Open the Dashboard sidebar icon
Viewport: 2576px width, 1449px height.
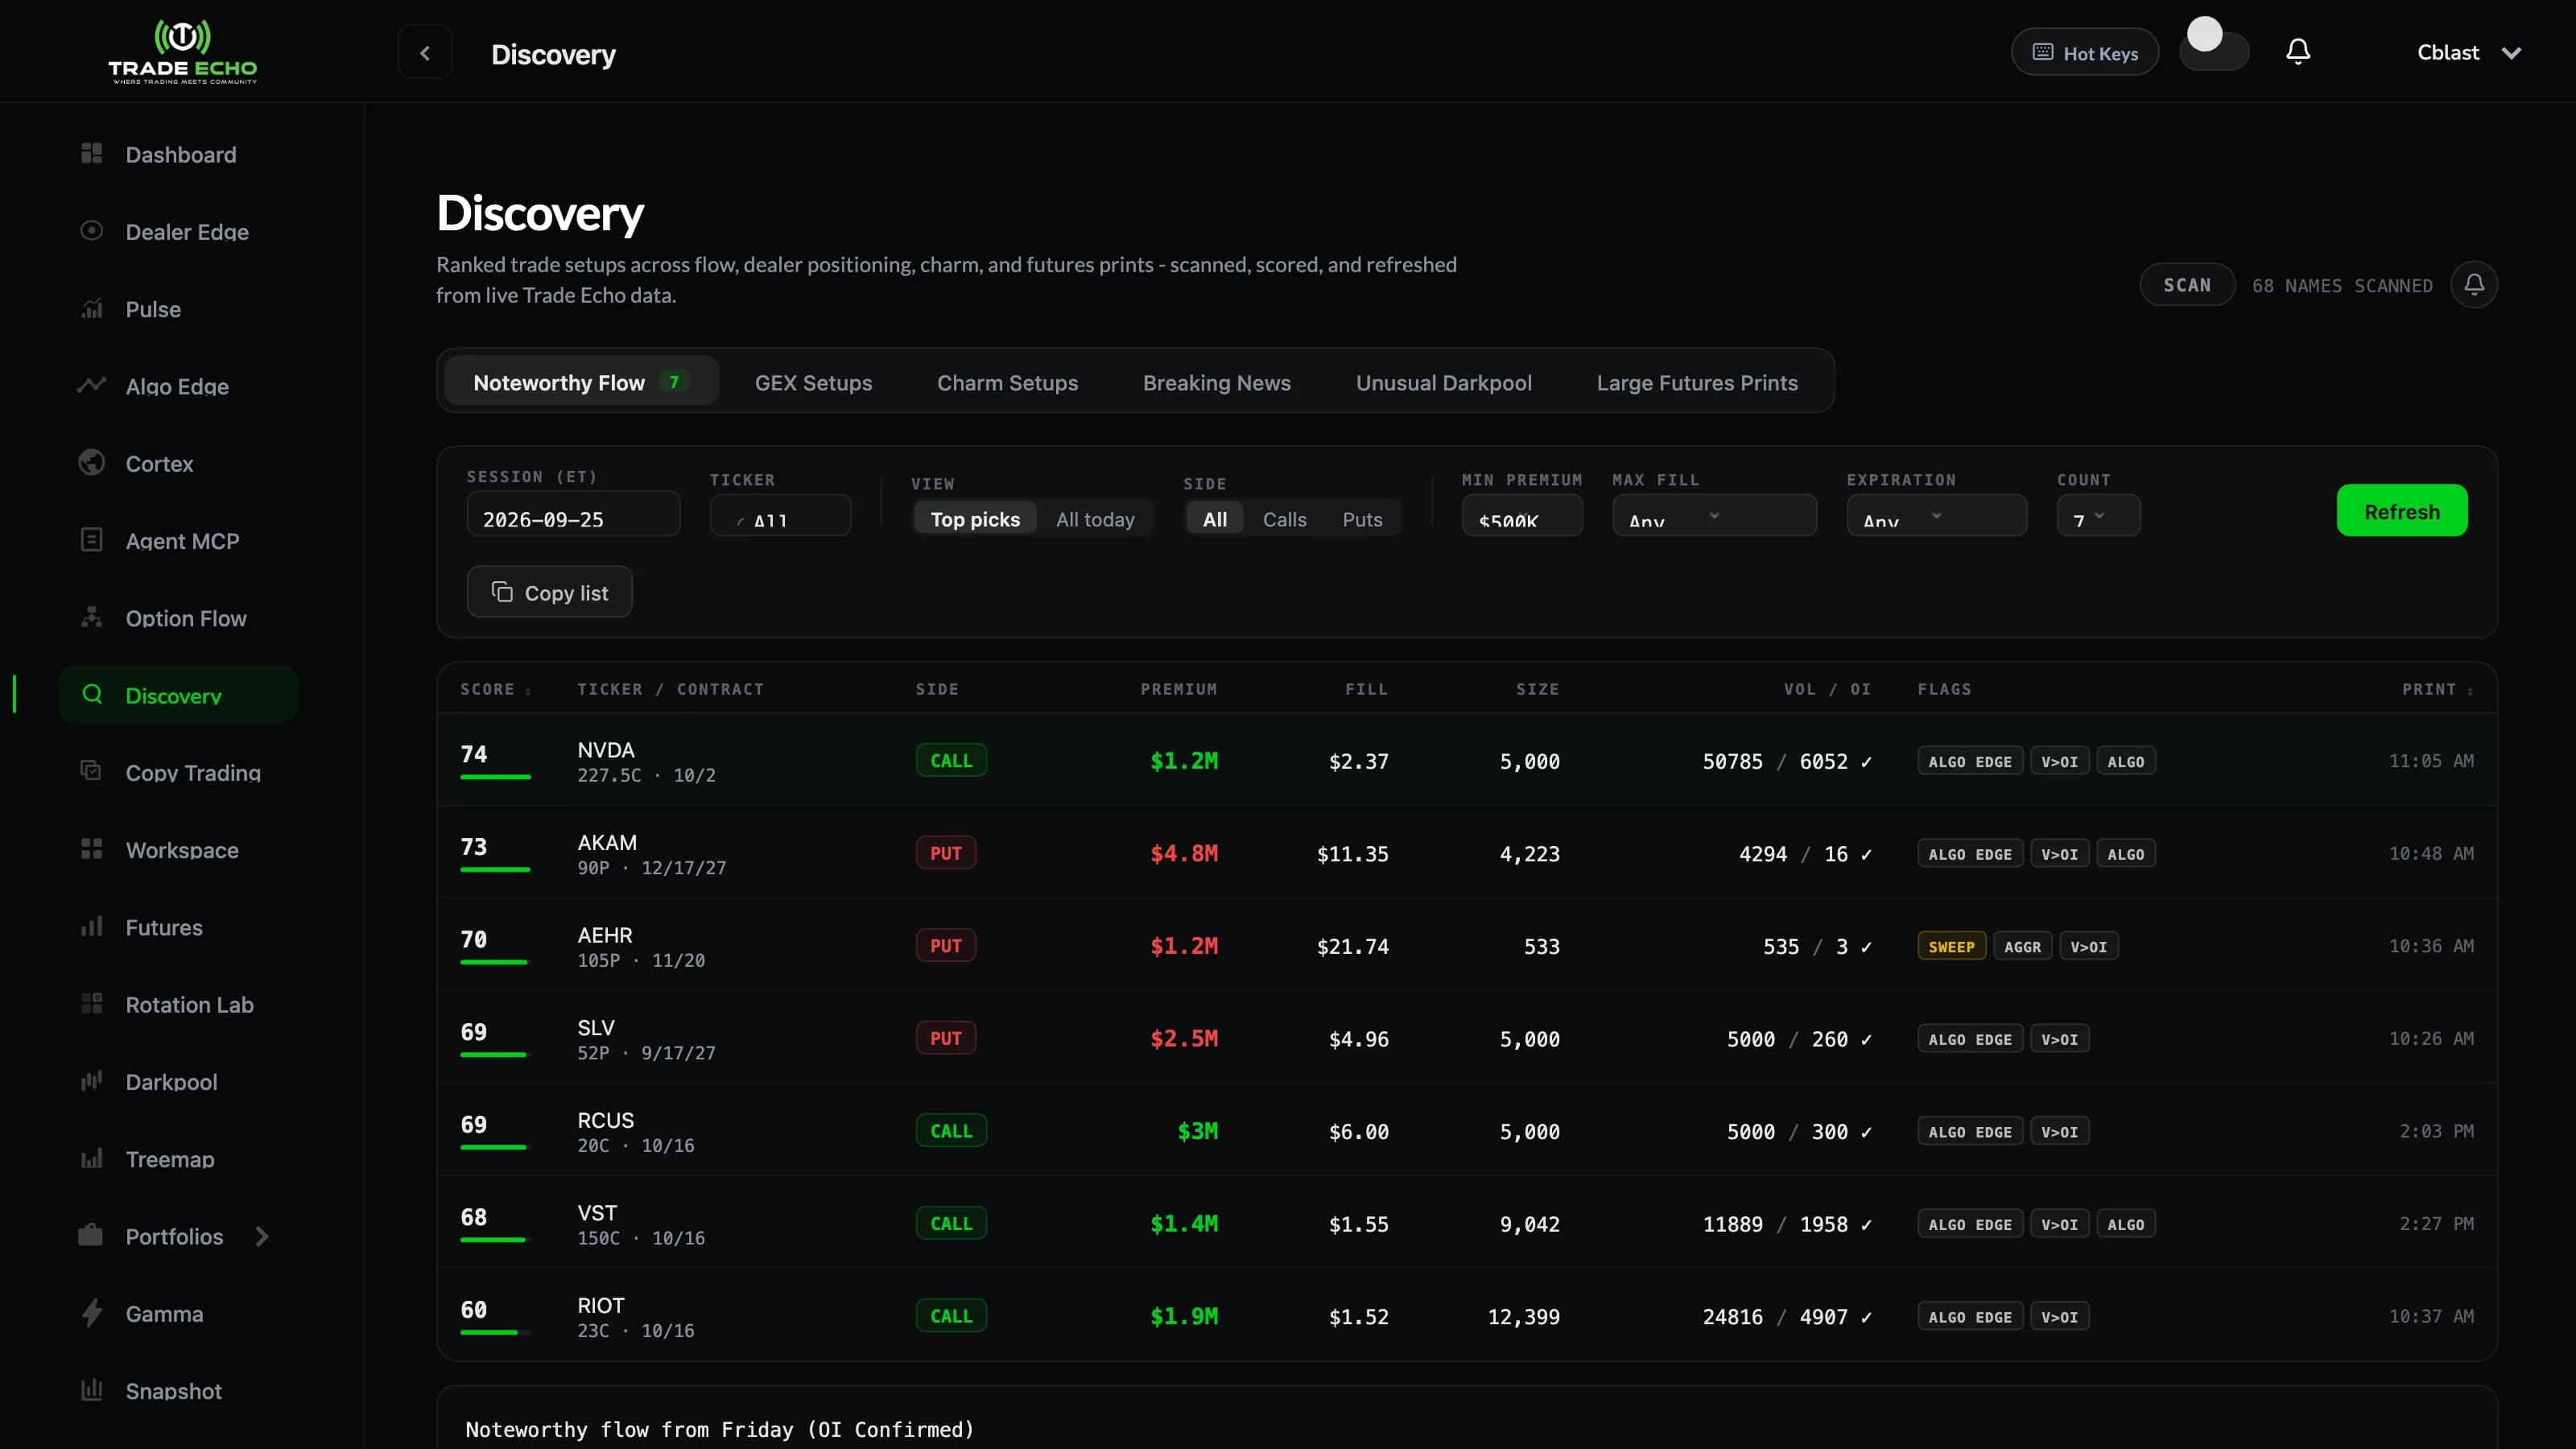91,153
